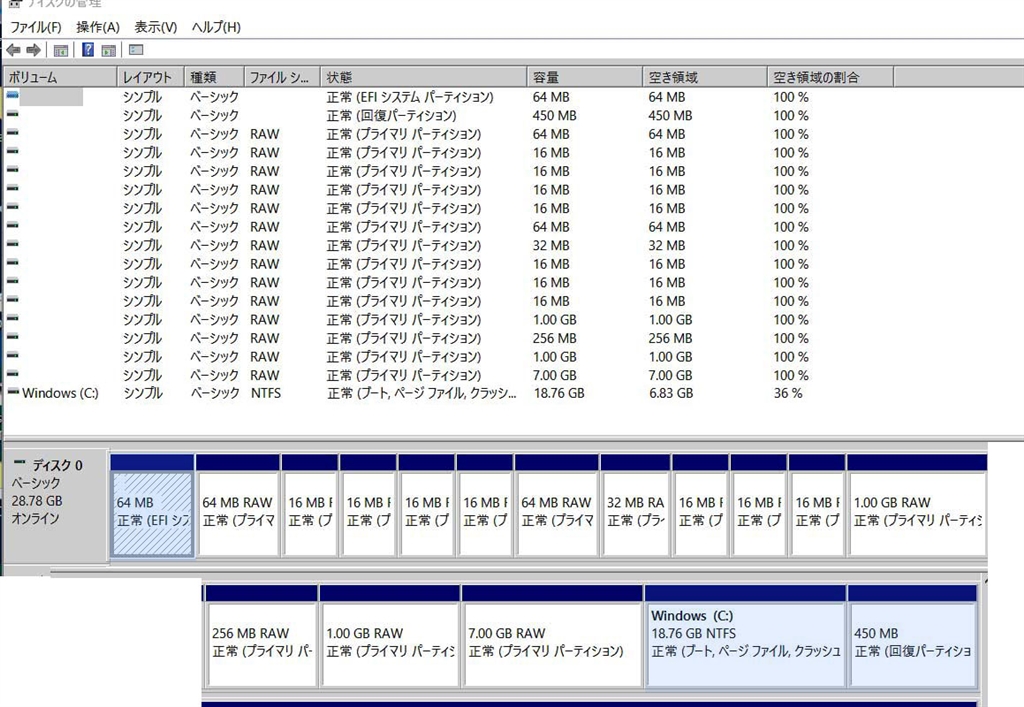Select the Windows (C:) row in volume list

pos(60,394)
